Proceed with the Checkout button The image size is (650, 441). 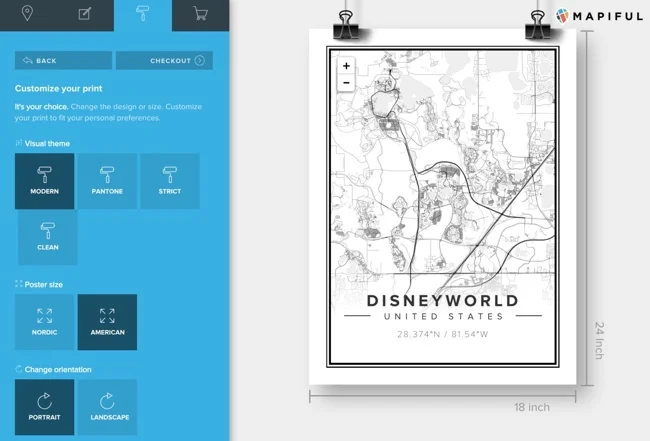[x=165, y=61]
